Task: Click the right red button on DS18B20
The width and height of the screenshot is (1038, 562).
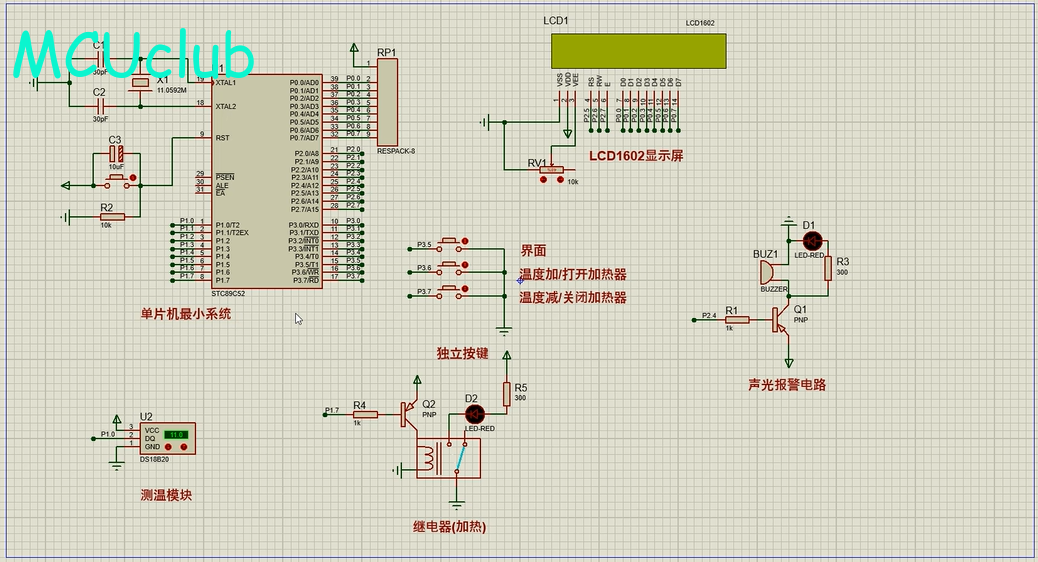Action: point(183,446)
